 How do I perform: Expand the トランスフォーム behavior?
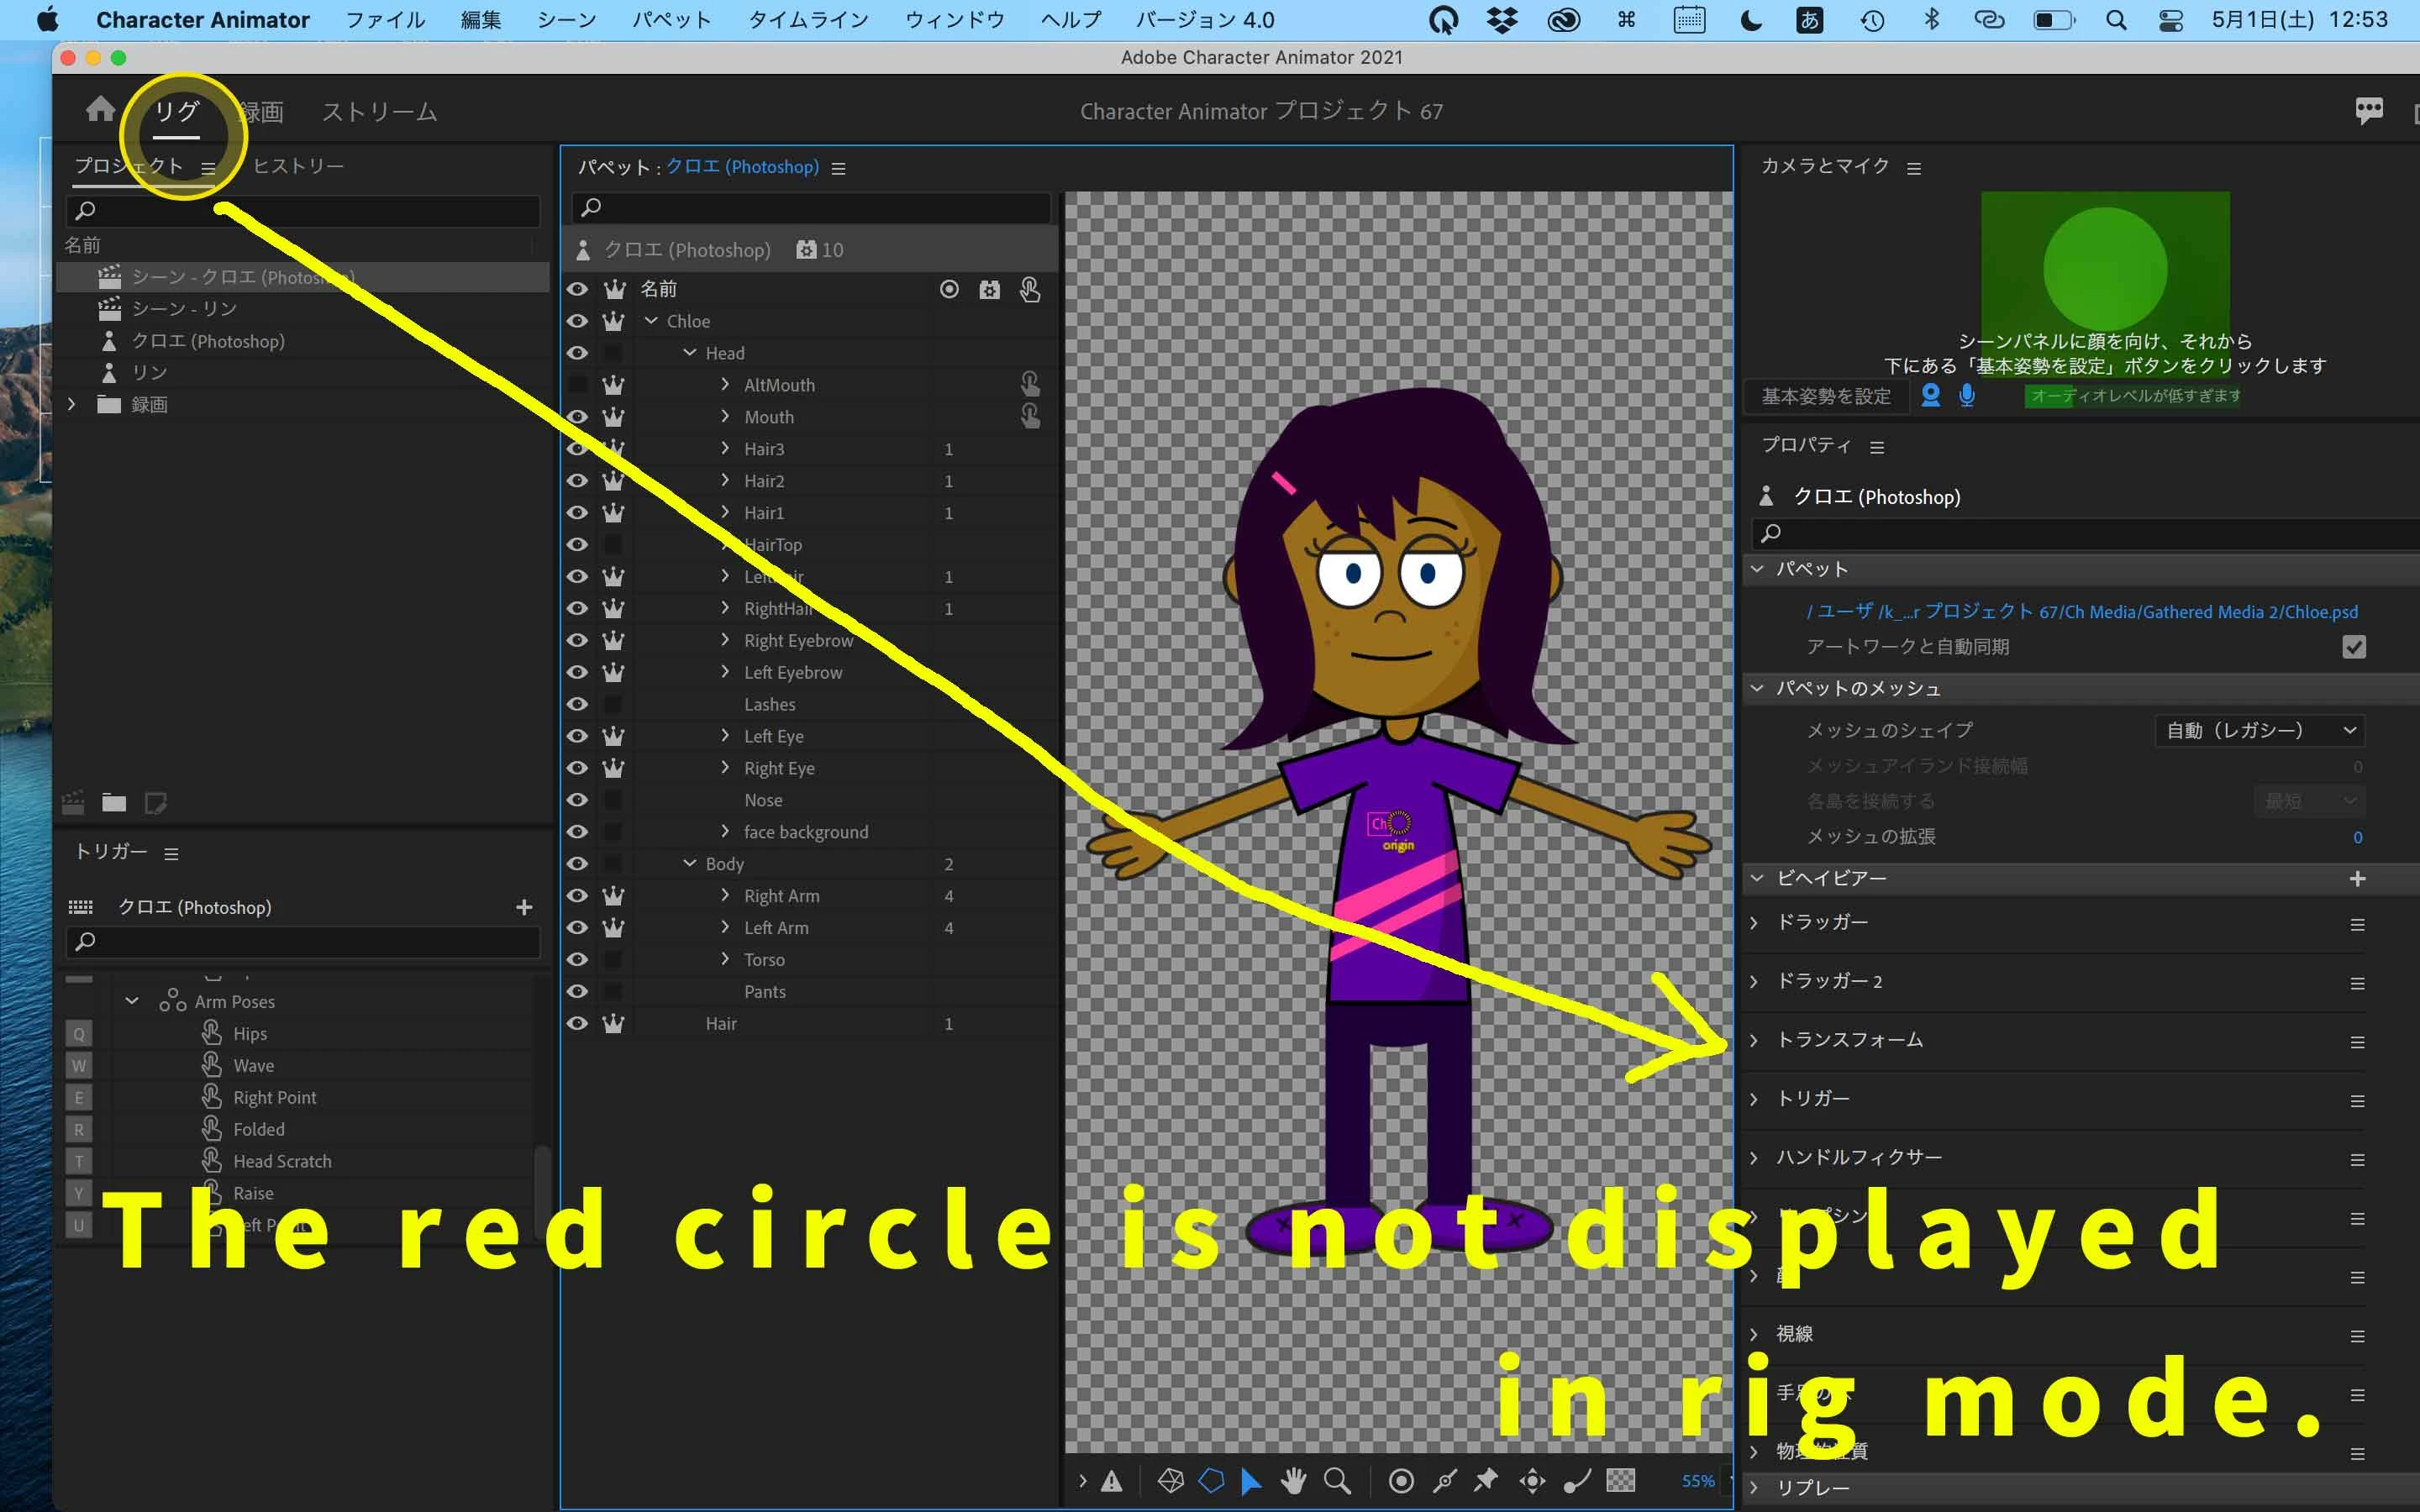1754,1040
